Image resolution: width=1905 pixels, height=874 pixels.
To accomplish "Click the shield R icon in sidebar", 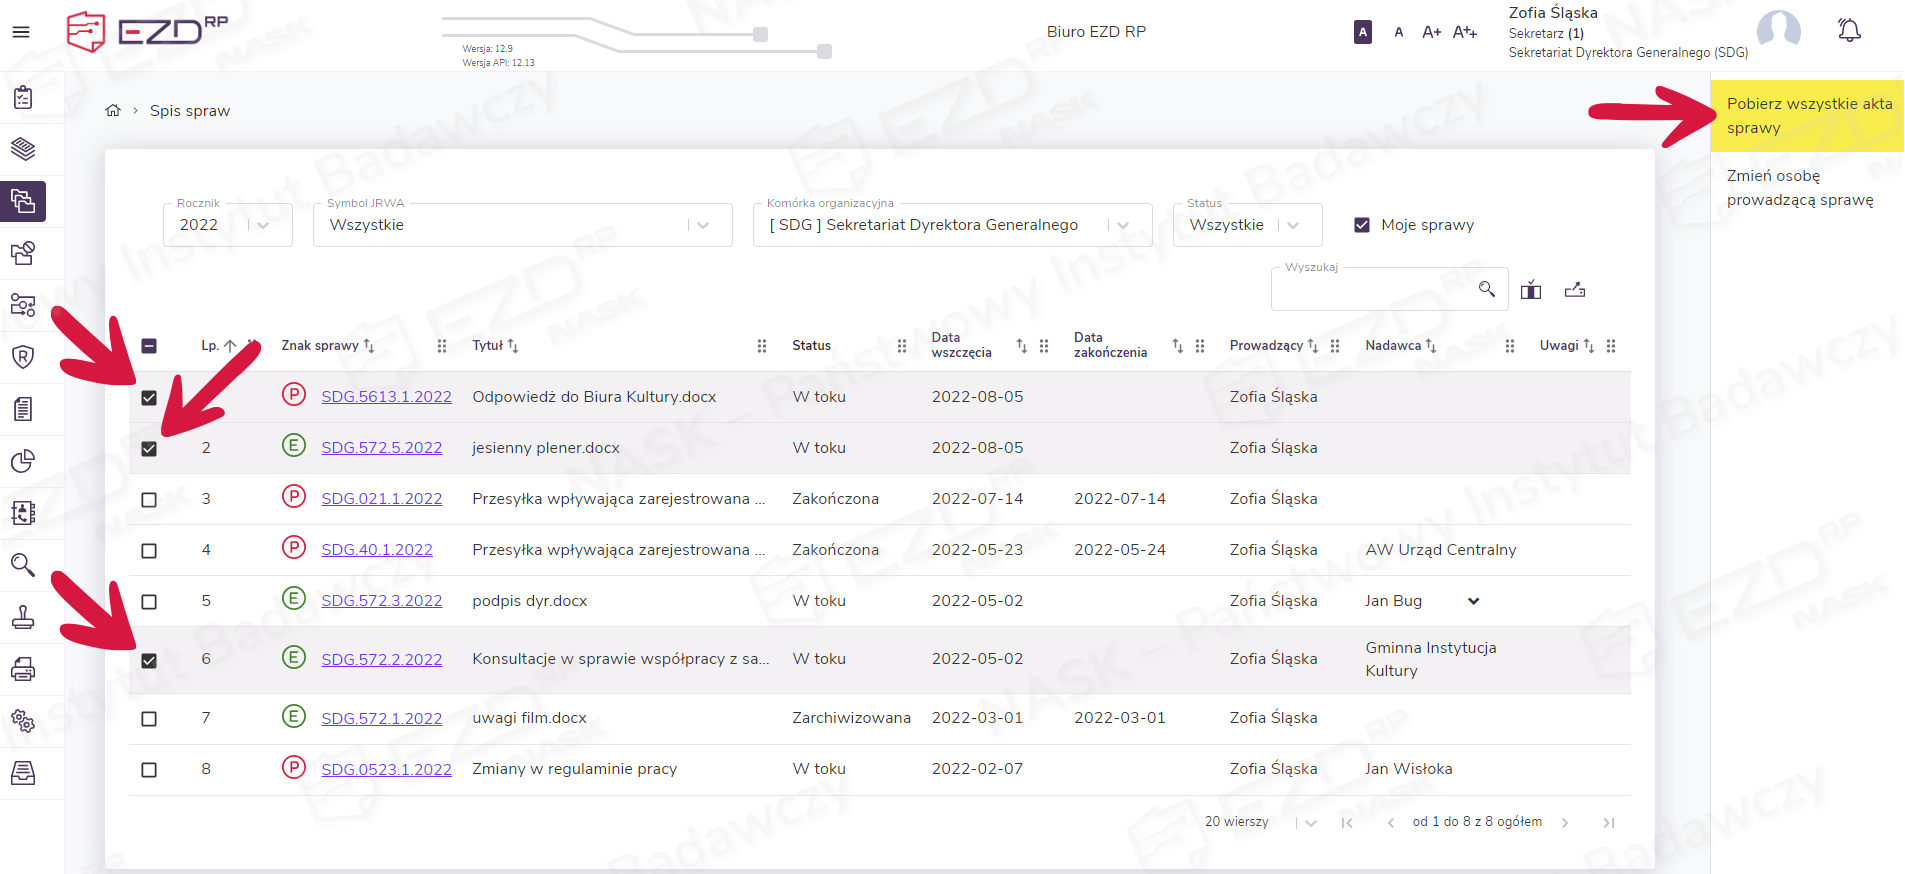I will [23, 357].
